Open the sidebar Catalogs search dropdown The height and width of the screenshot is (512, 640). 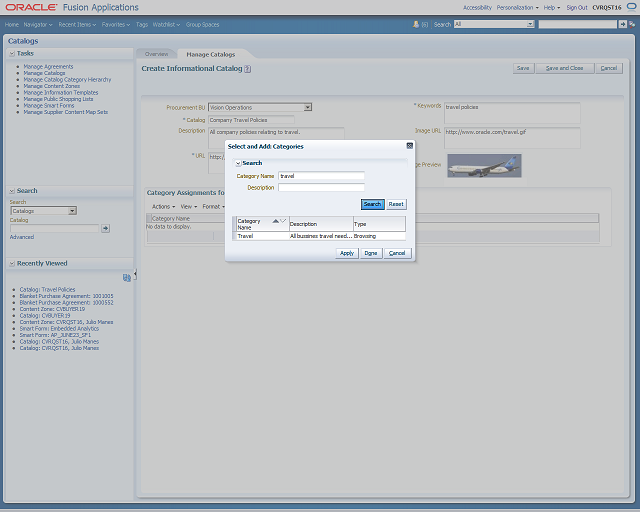click(72, 211)
